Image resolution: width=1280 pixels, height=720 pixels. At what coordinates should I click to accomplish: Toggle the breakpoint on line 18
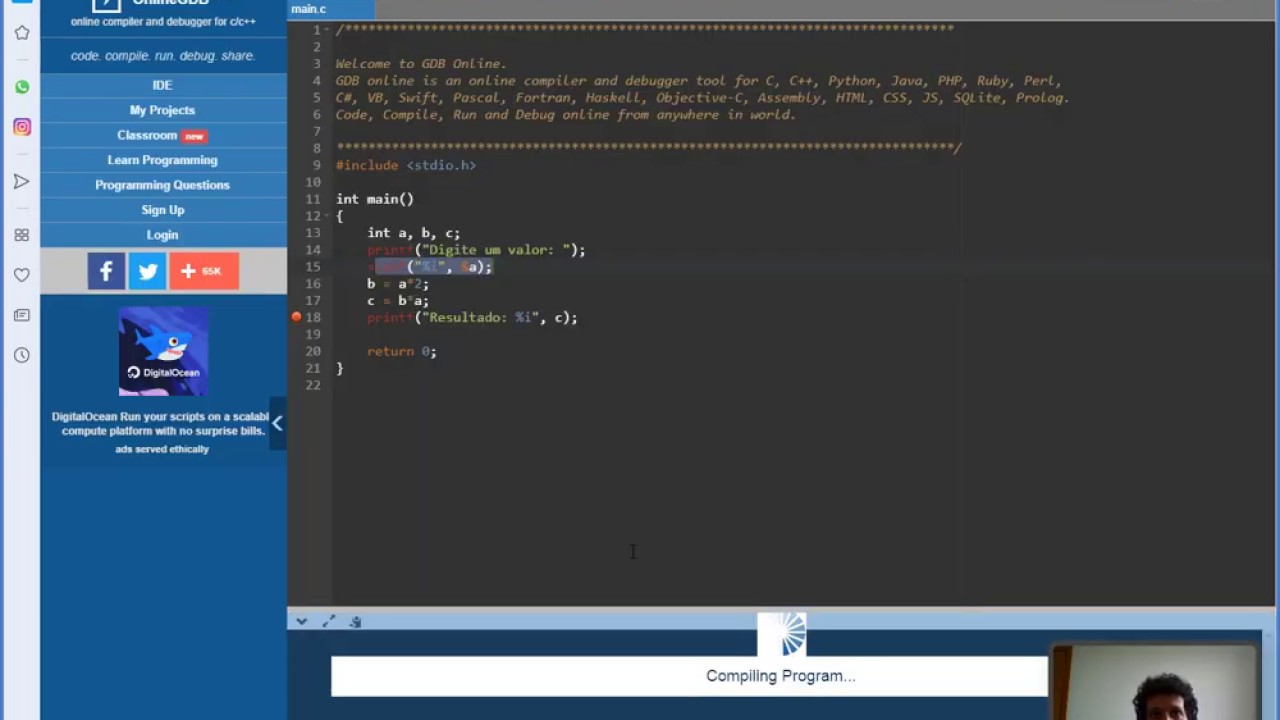pos(296,317)
